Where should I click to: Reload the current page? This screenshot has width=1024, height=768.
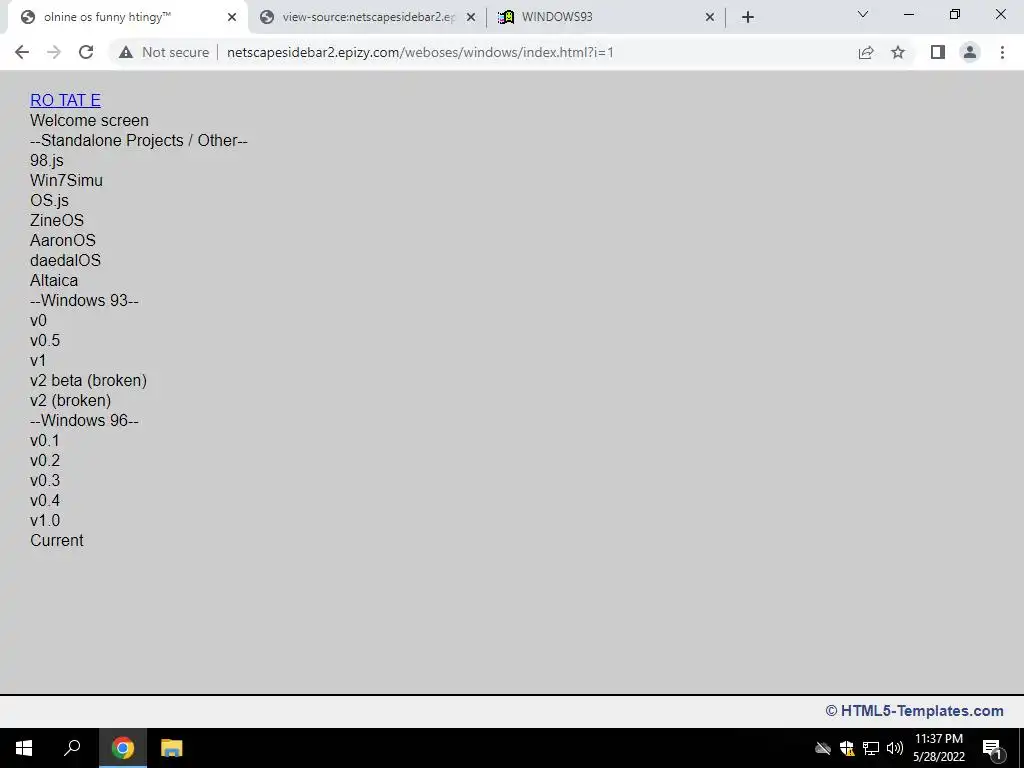tap(86, 52)
